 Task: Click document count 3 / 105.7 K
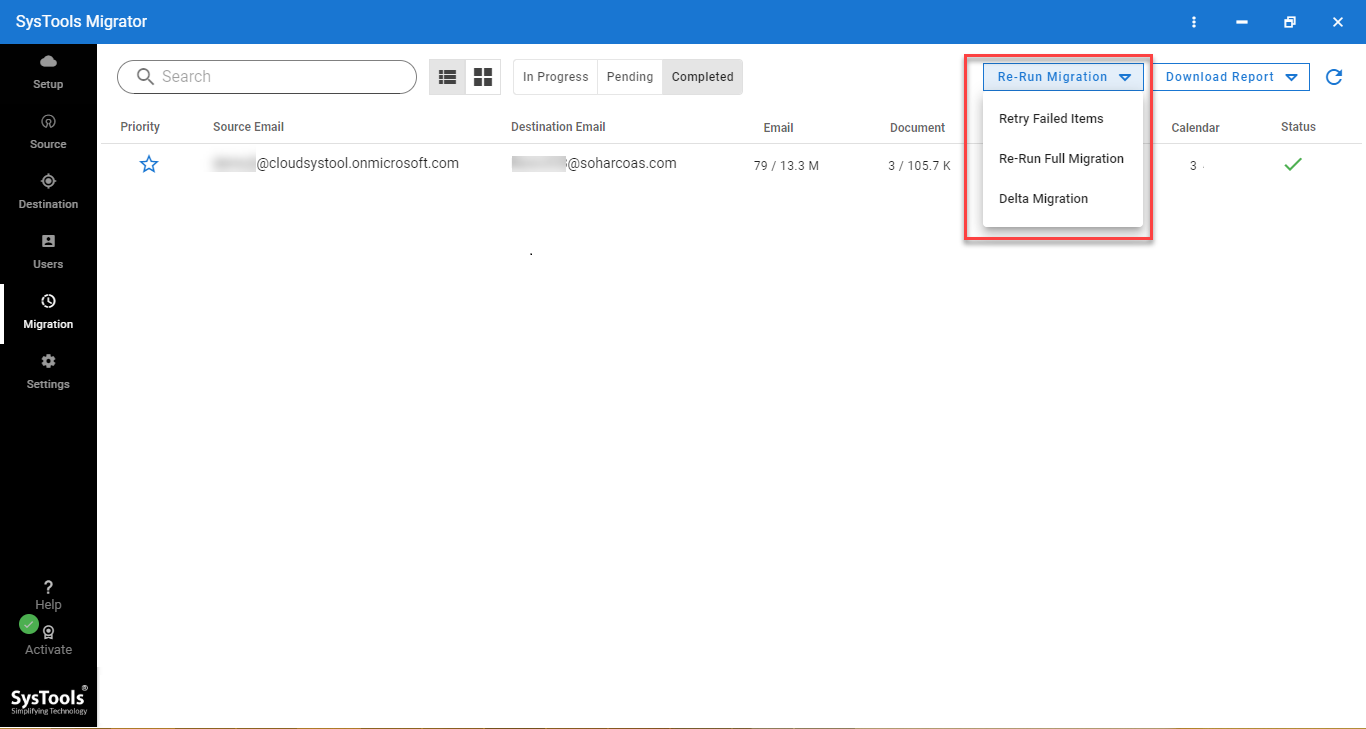tap(919, 166)
